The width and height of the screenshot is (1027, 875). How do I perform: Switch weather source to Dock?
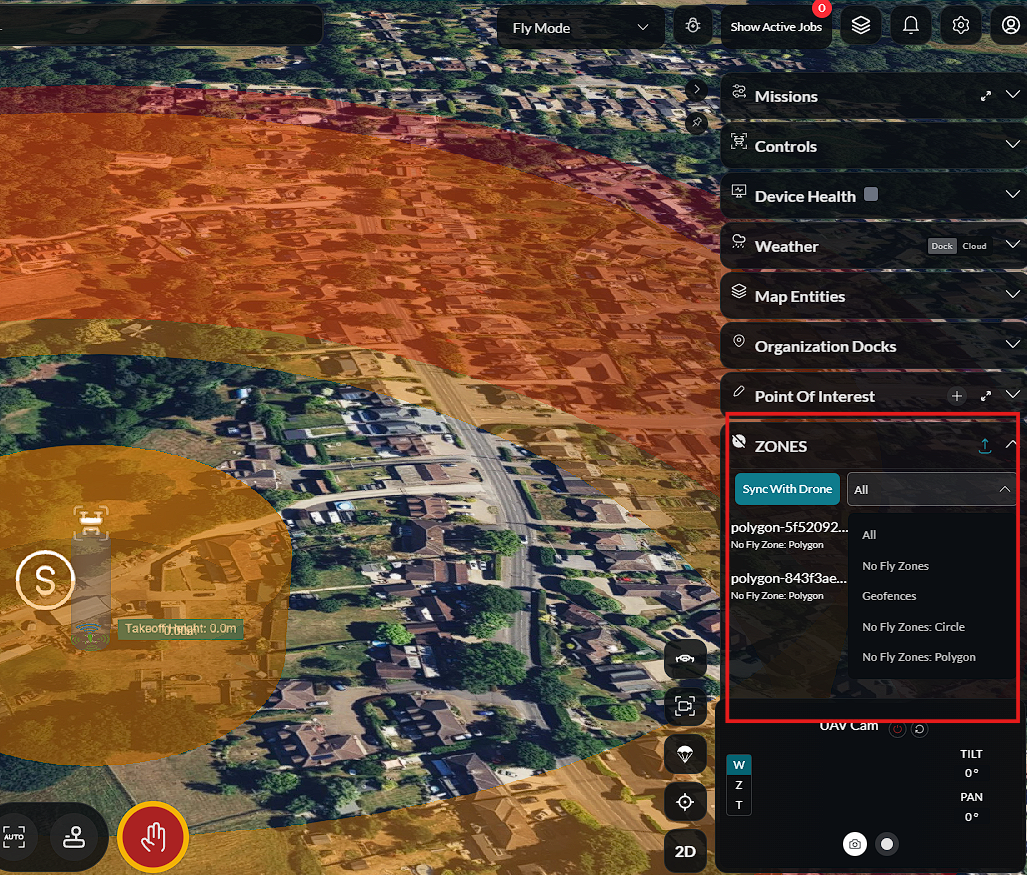click(942, 246)
